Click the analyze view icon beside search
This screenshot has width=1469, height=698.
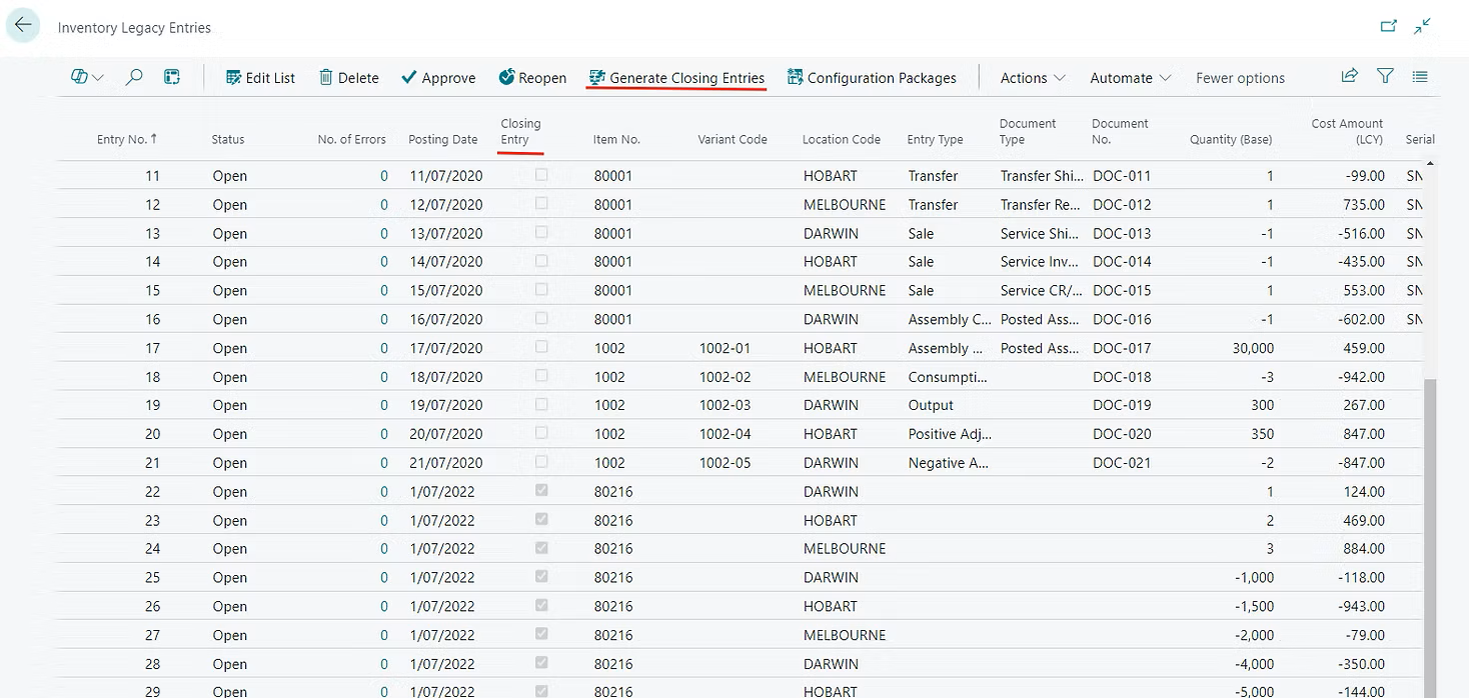(x=172, y=77)
